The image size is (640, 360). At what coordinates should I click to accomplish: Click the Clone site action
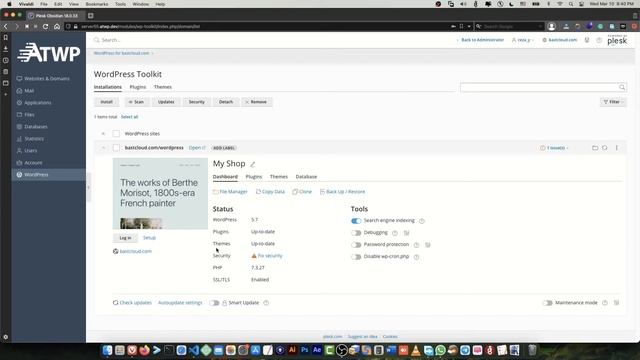click(302, 191)
